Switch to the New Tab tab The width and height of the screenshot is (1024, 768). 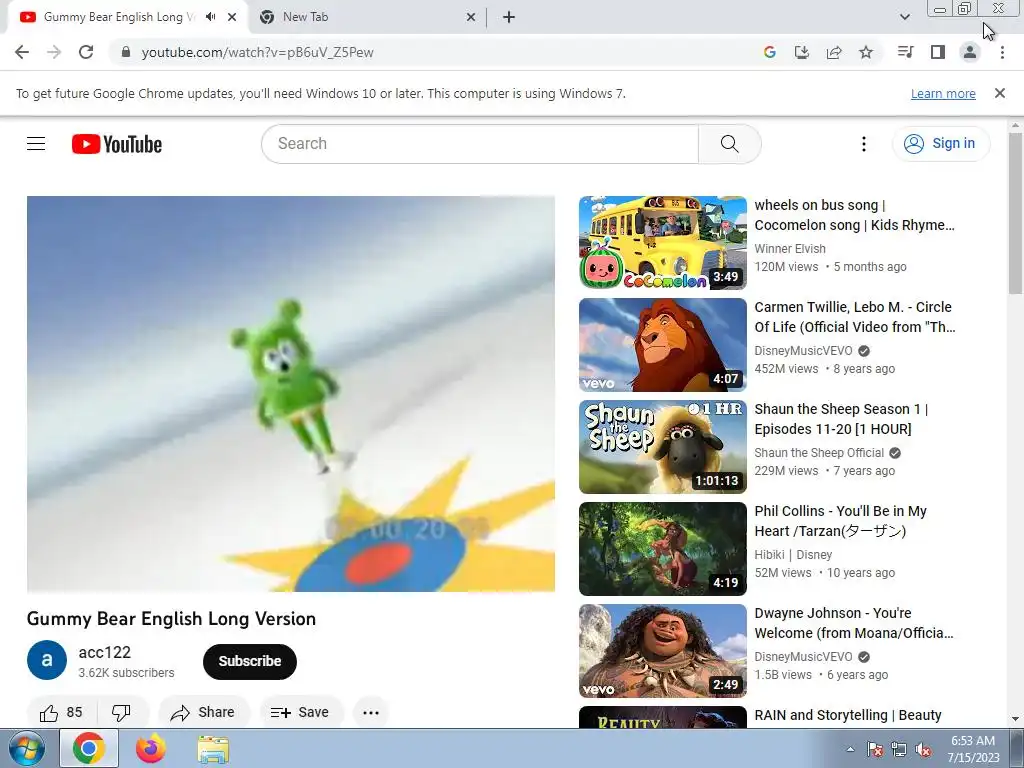[367, 17]
